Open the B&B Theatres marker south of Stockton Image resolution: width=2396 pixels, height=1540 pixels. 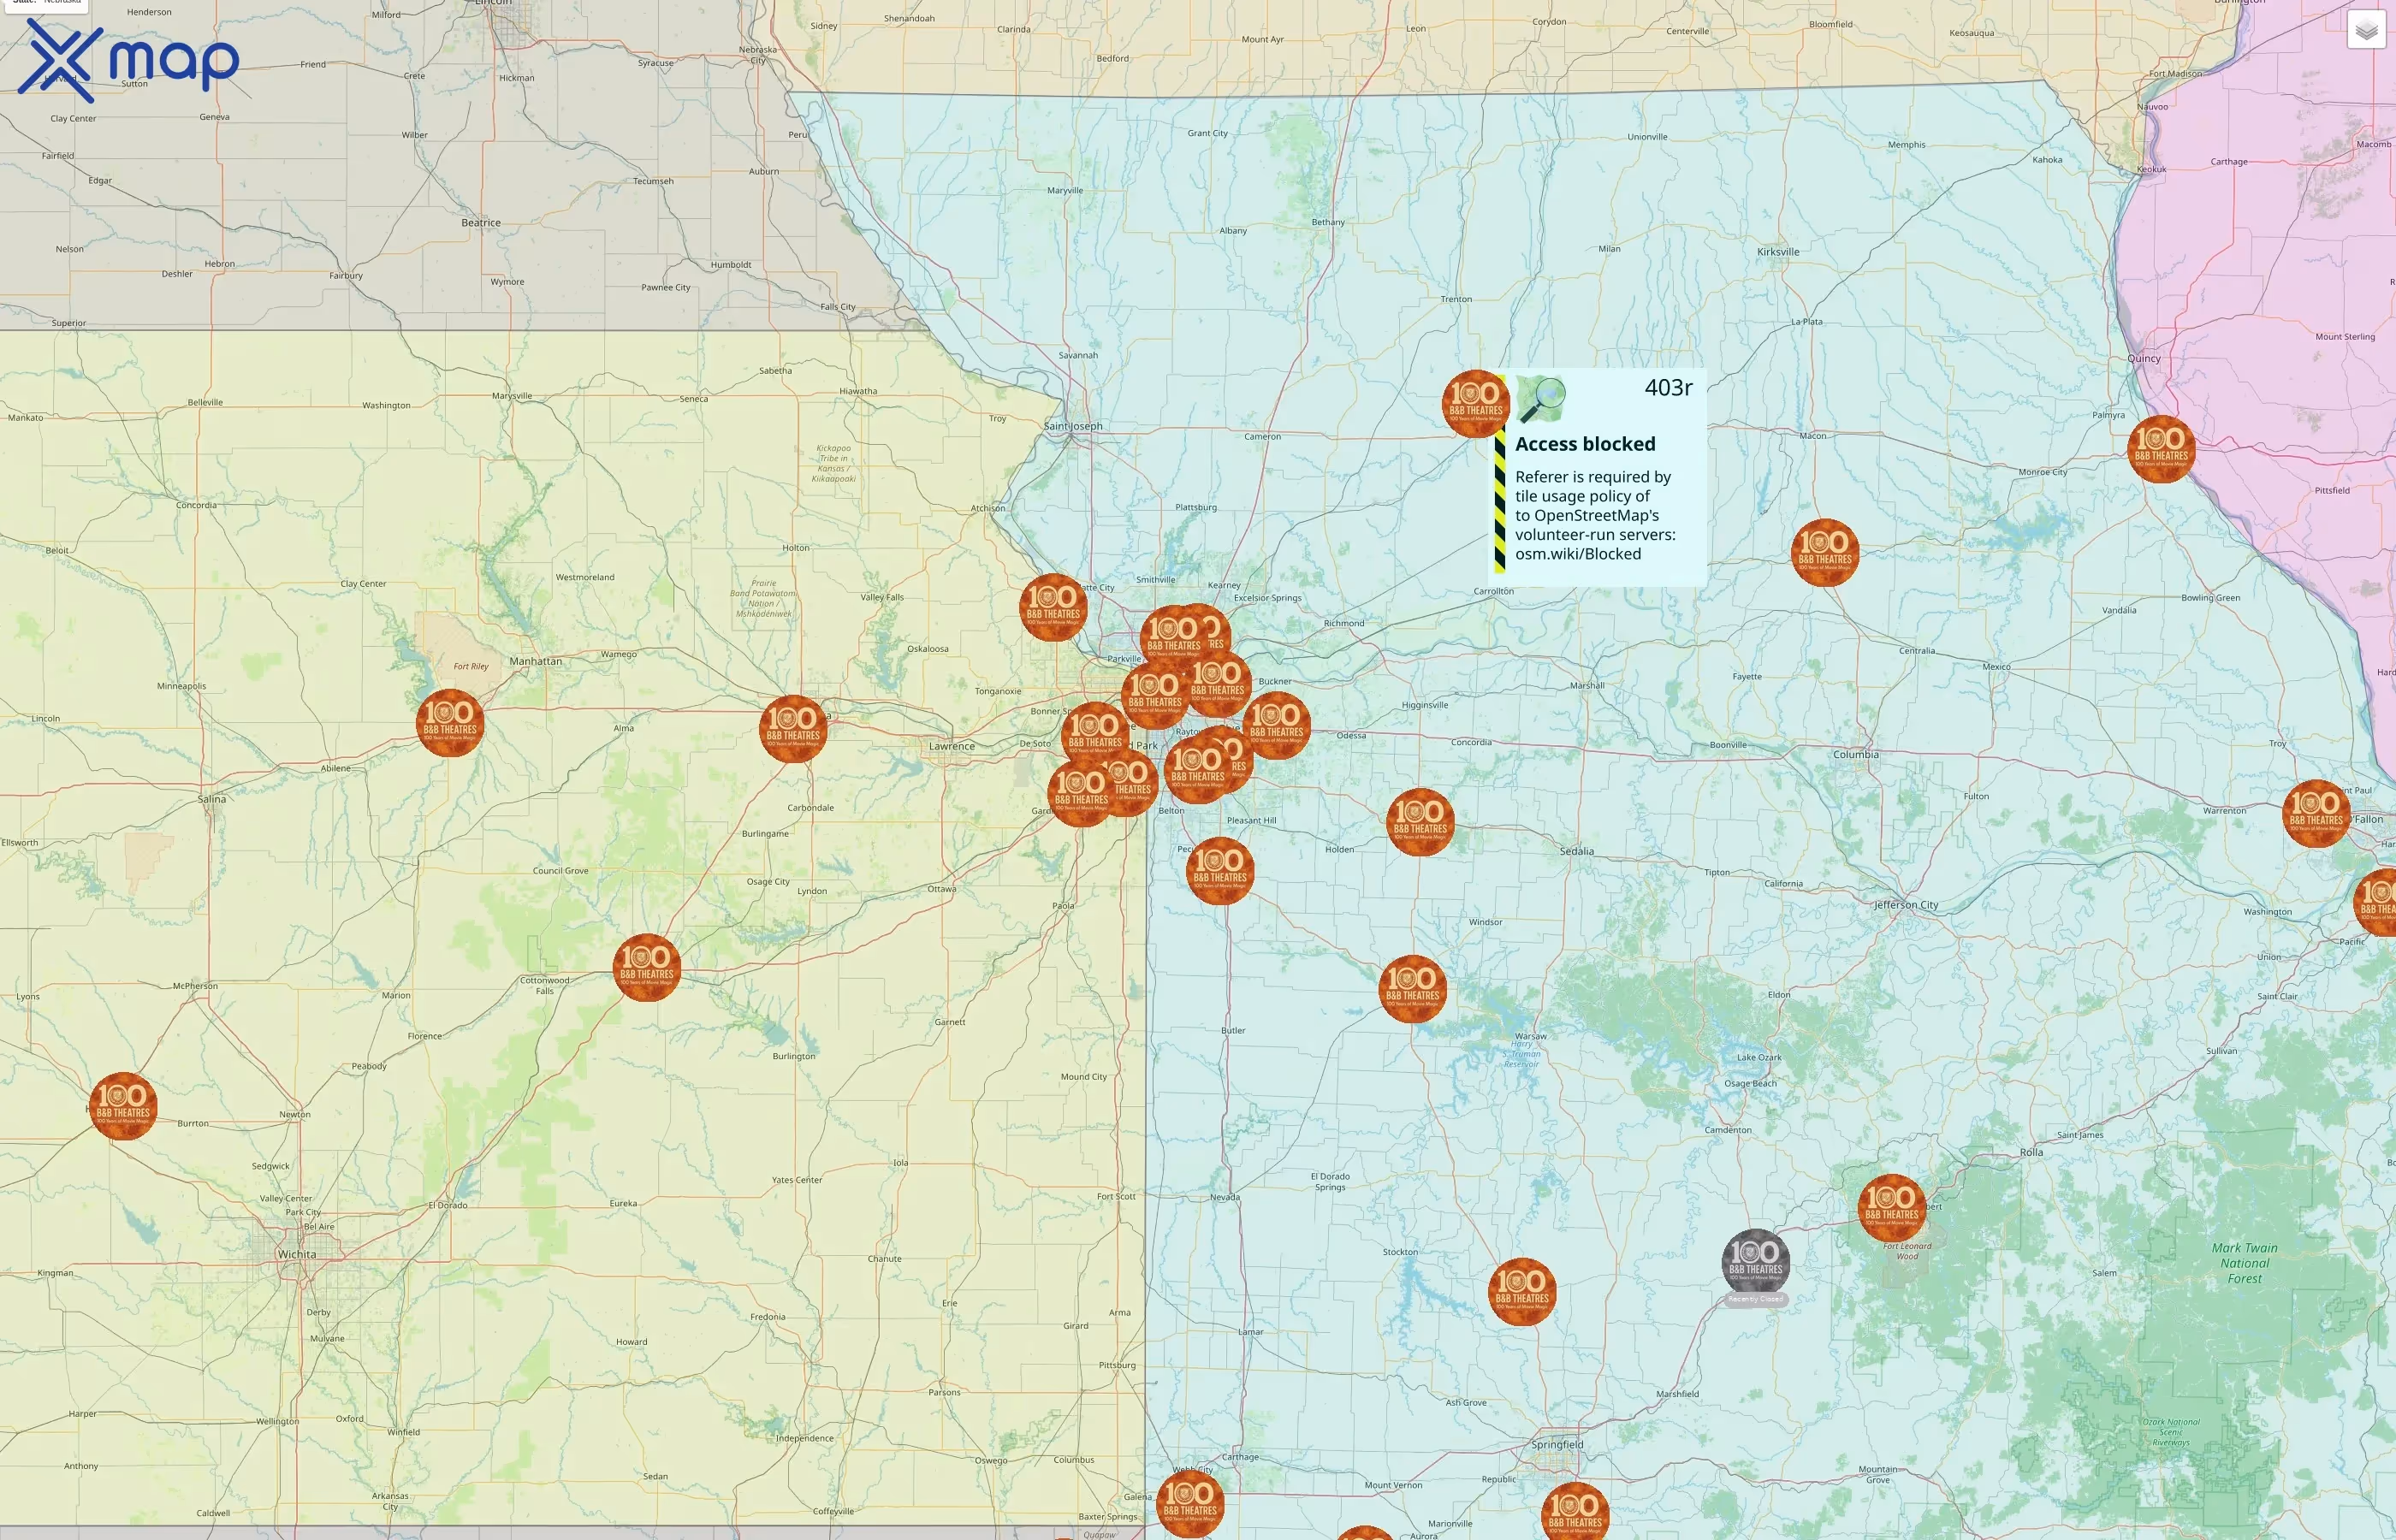pyautogui.click(x=1522, y=1291)
